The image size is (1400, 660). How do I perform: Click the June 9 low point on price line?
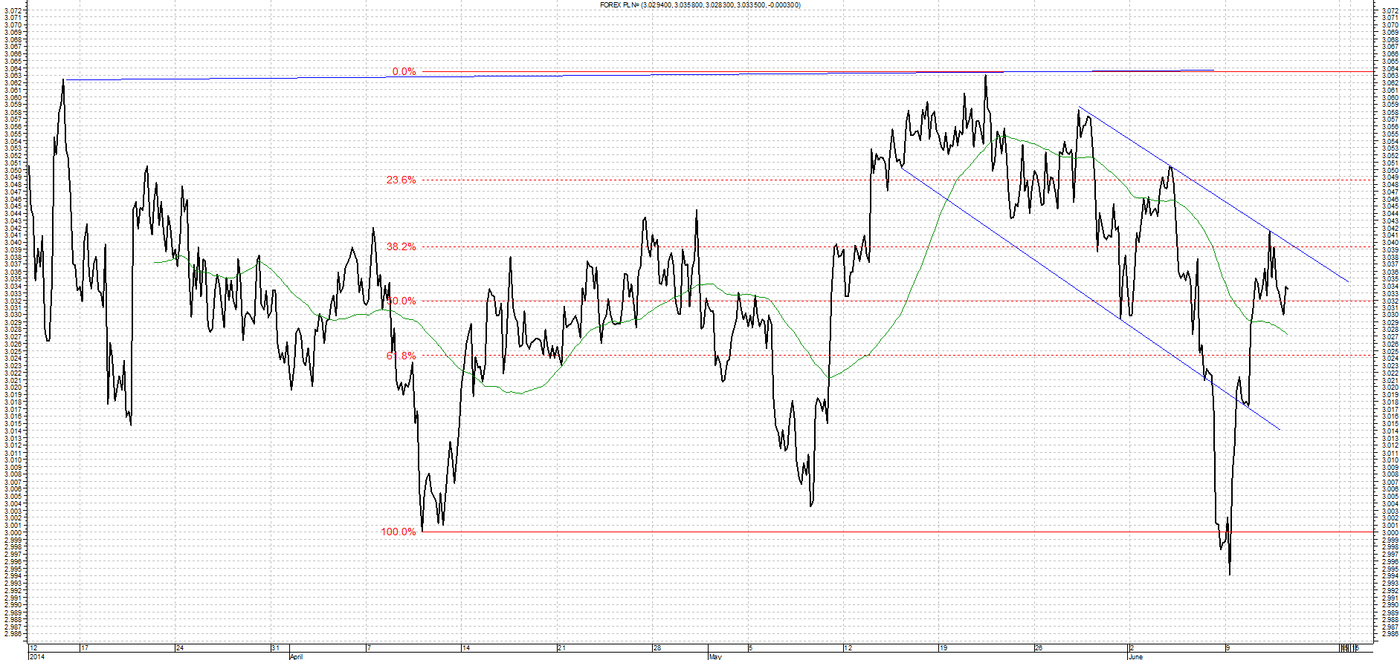pyautogui.click(x=1228, y=573)
